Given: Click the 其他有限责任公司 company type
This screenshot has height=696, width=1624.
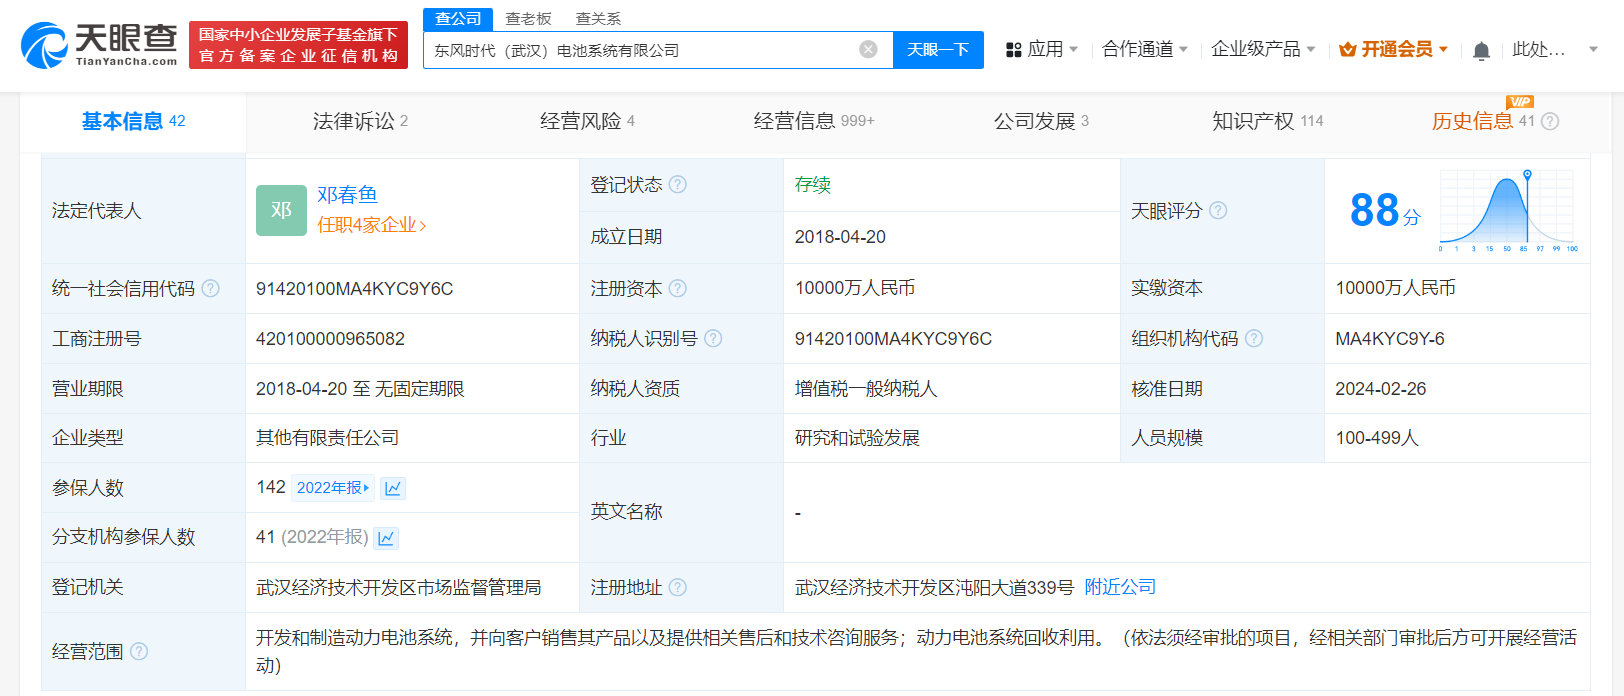Looking at the screenshot, I should 327,438.
